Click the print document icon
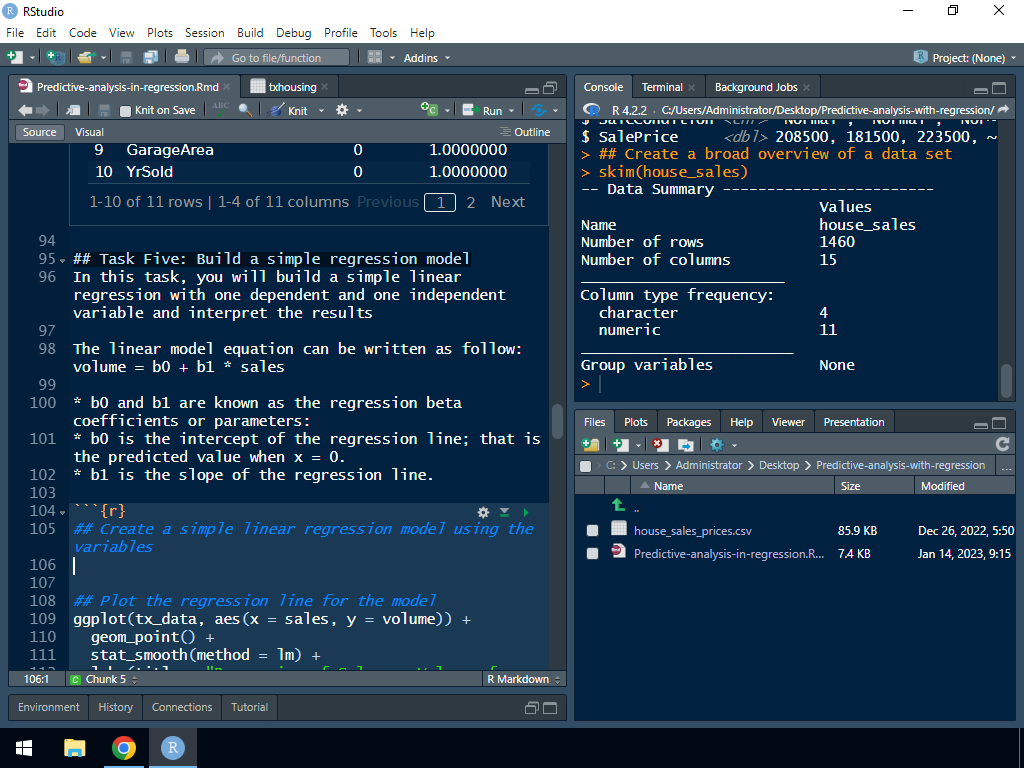The height and width of the screenshot is (768, 1024). [x=182, y=58]
